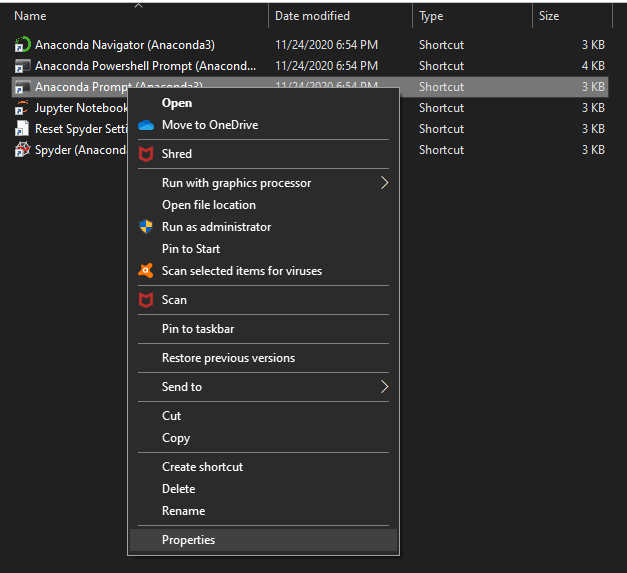Click the Anaconda Powershell Prompt file icon

click(x=22, y=66)
